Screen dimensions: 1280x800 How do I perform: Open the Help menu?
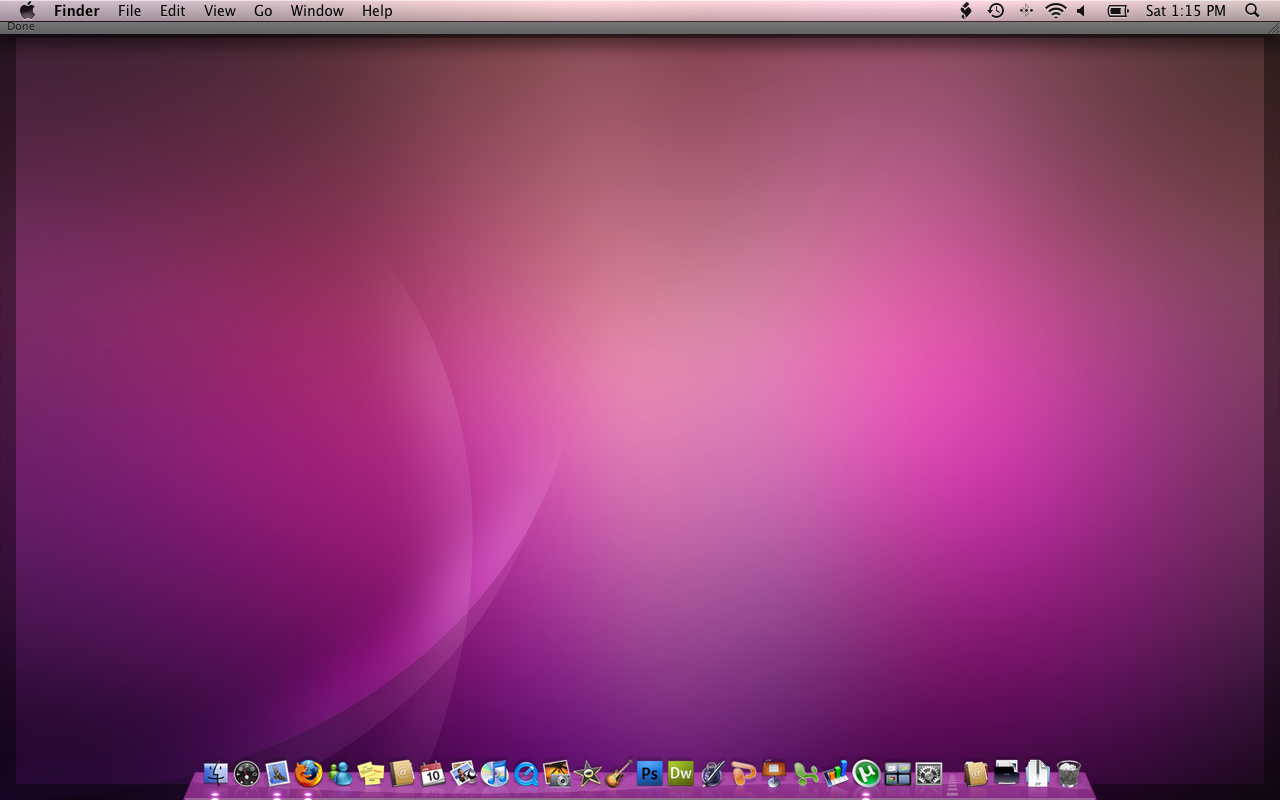pyautogui.click(x=377, y=11)
